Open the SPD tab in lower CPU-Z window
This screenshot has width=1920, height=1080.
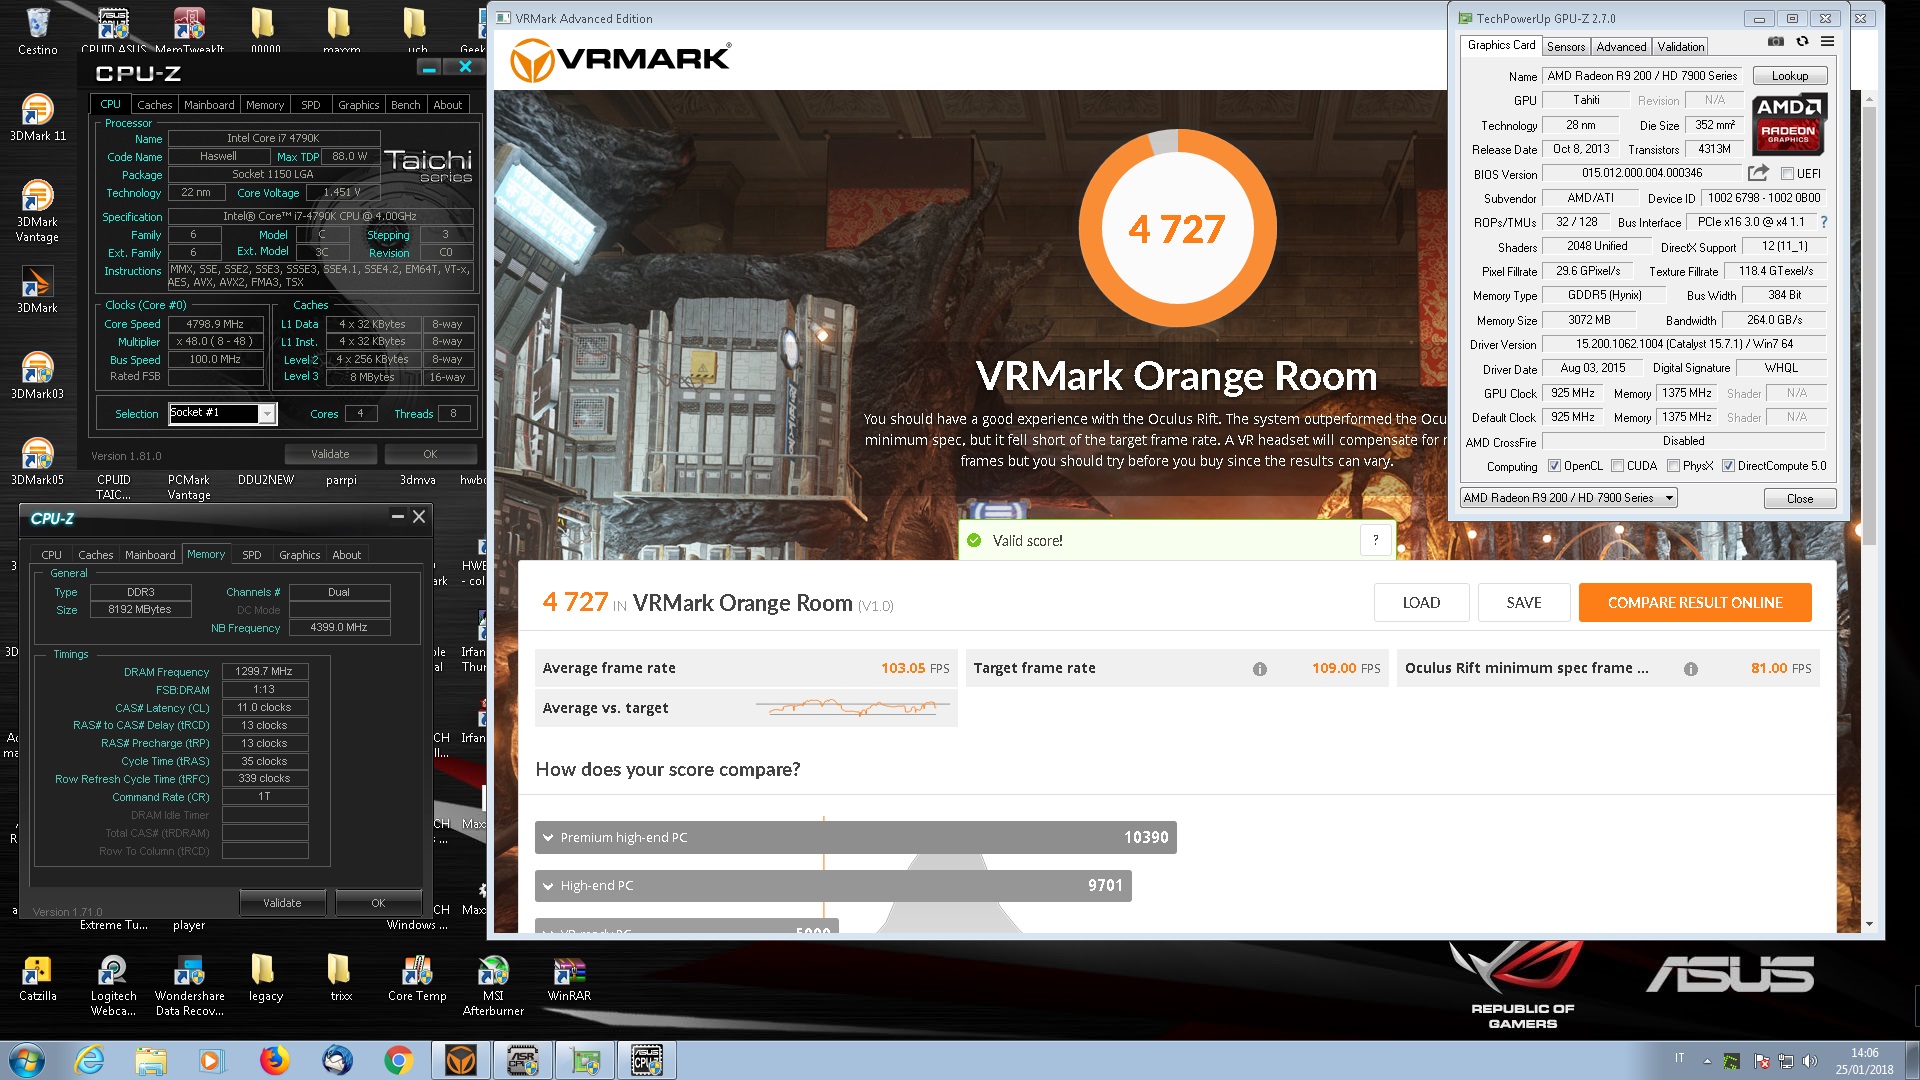252,555
